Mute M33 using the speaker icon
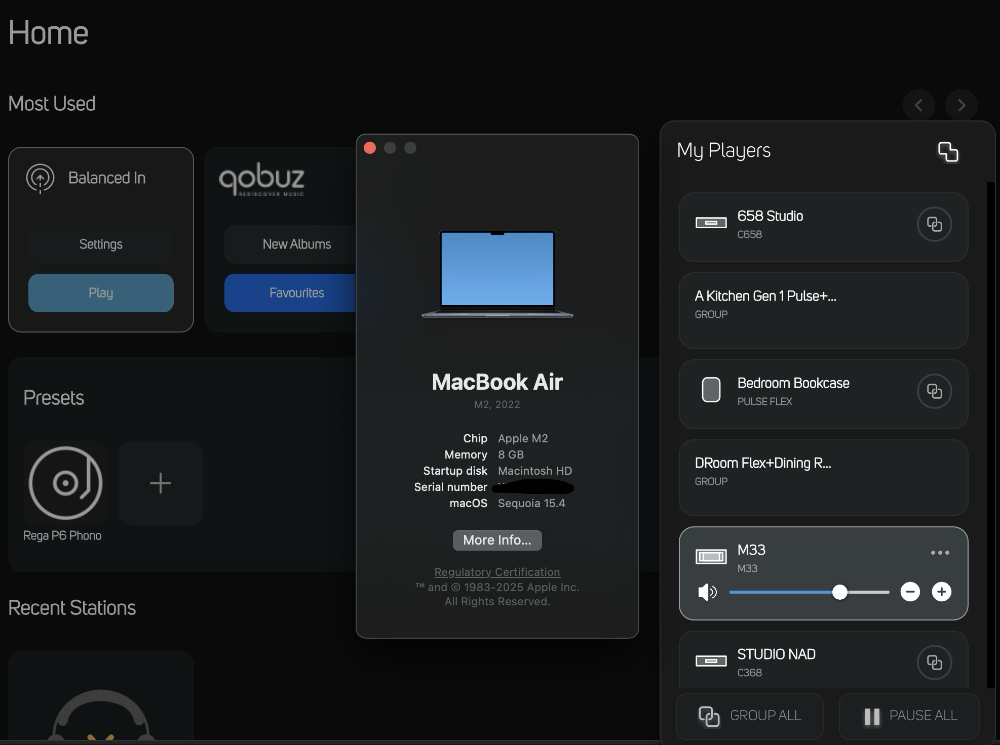This screenshot has width=1000, height=745. point(708,592)
